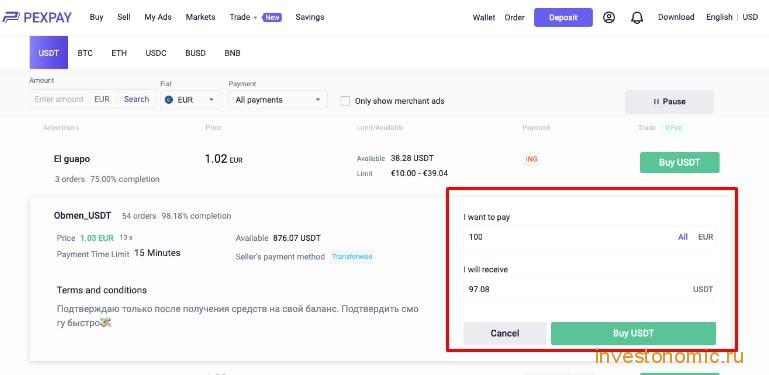The width and height of the screenshot is (769, 375).
Task: Open advertiser Obmen_USDT profile
Action: point(82,216)
